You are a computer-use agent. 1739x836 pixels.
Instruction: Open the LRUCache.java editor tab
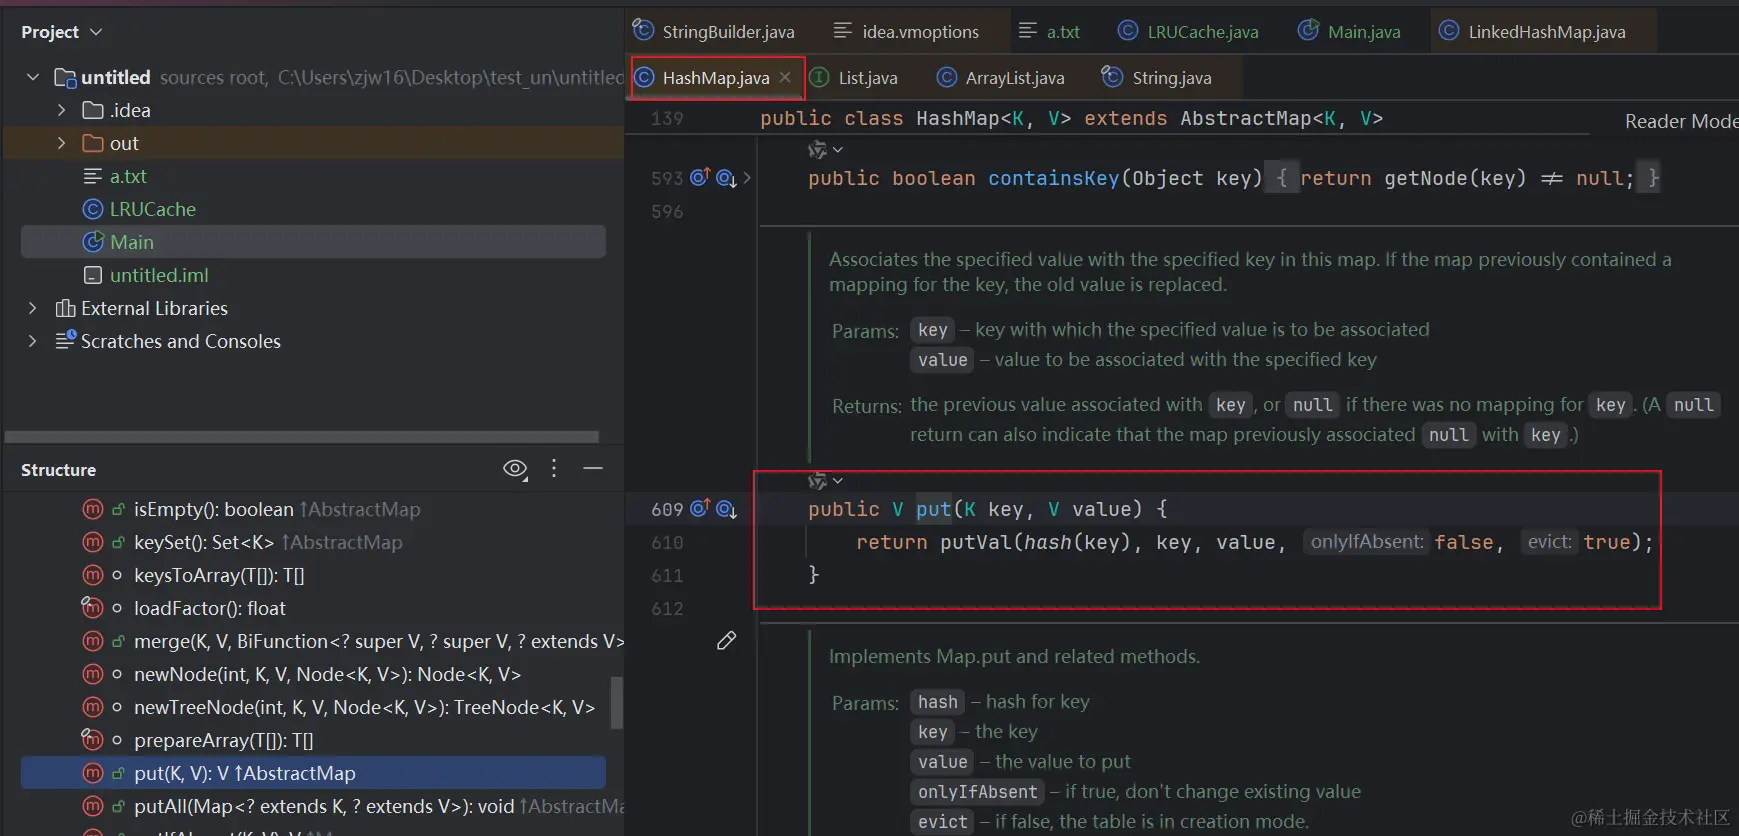[x=1188, y=31]
